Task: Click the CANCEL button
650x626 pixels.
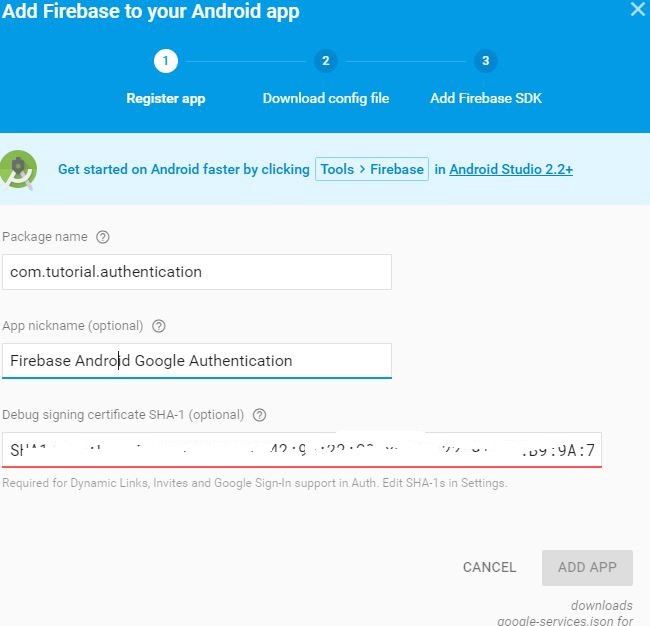Action: click(490, 567)
